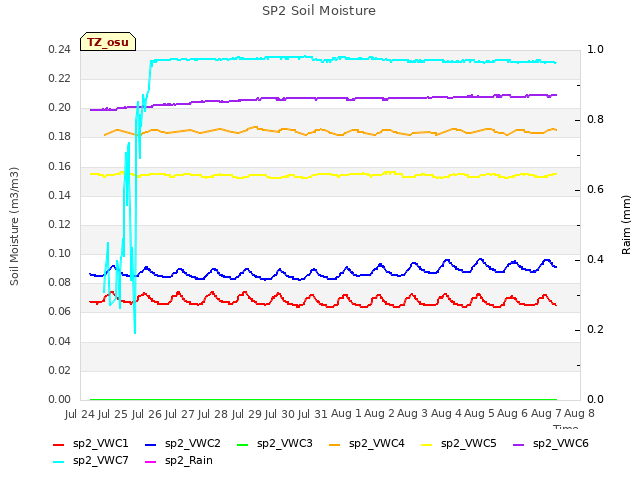Click the 1.0 right axis value
Screen dimensions: 640x480
(x=595, y=49)
